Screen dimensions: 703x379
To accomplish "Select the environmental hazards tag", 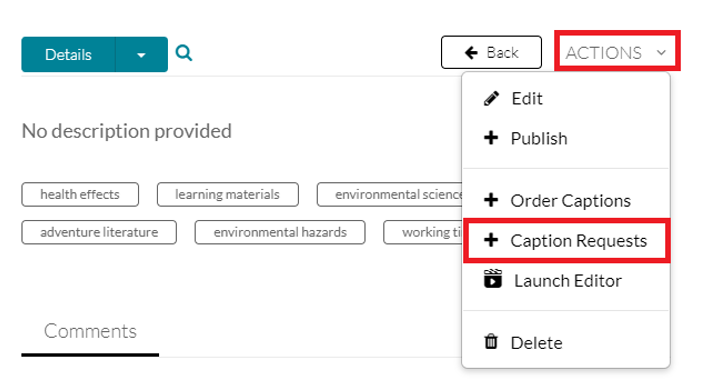I will (x=280, y=232).
